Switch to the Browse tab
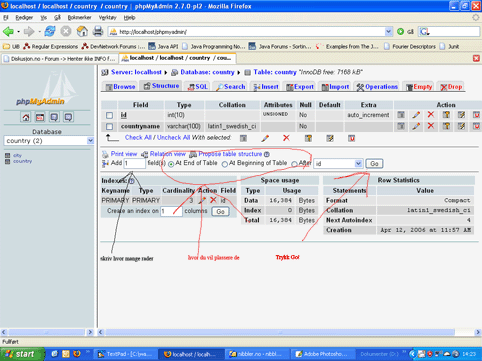 (x=120, y=87)
